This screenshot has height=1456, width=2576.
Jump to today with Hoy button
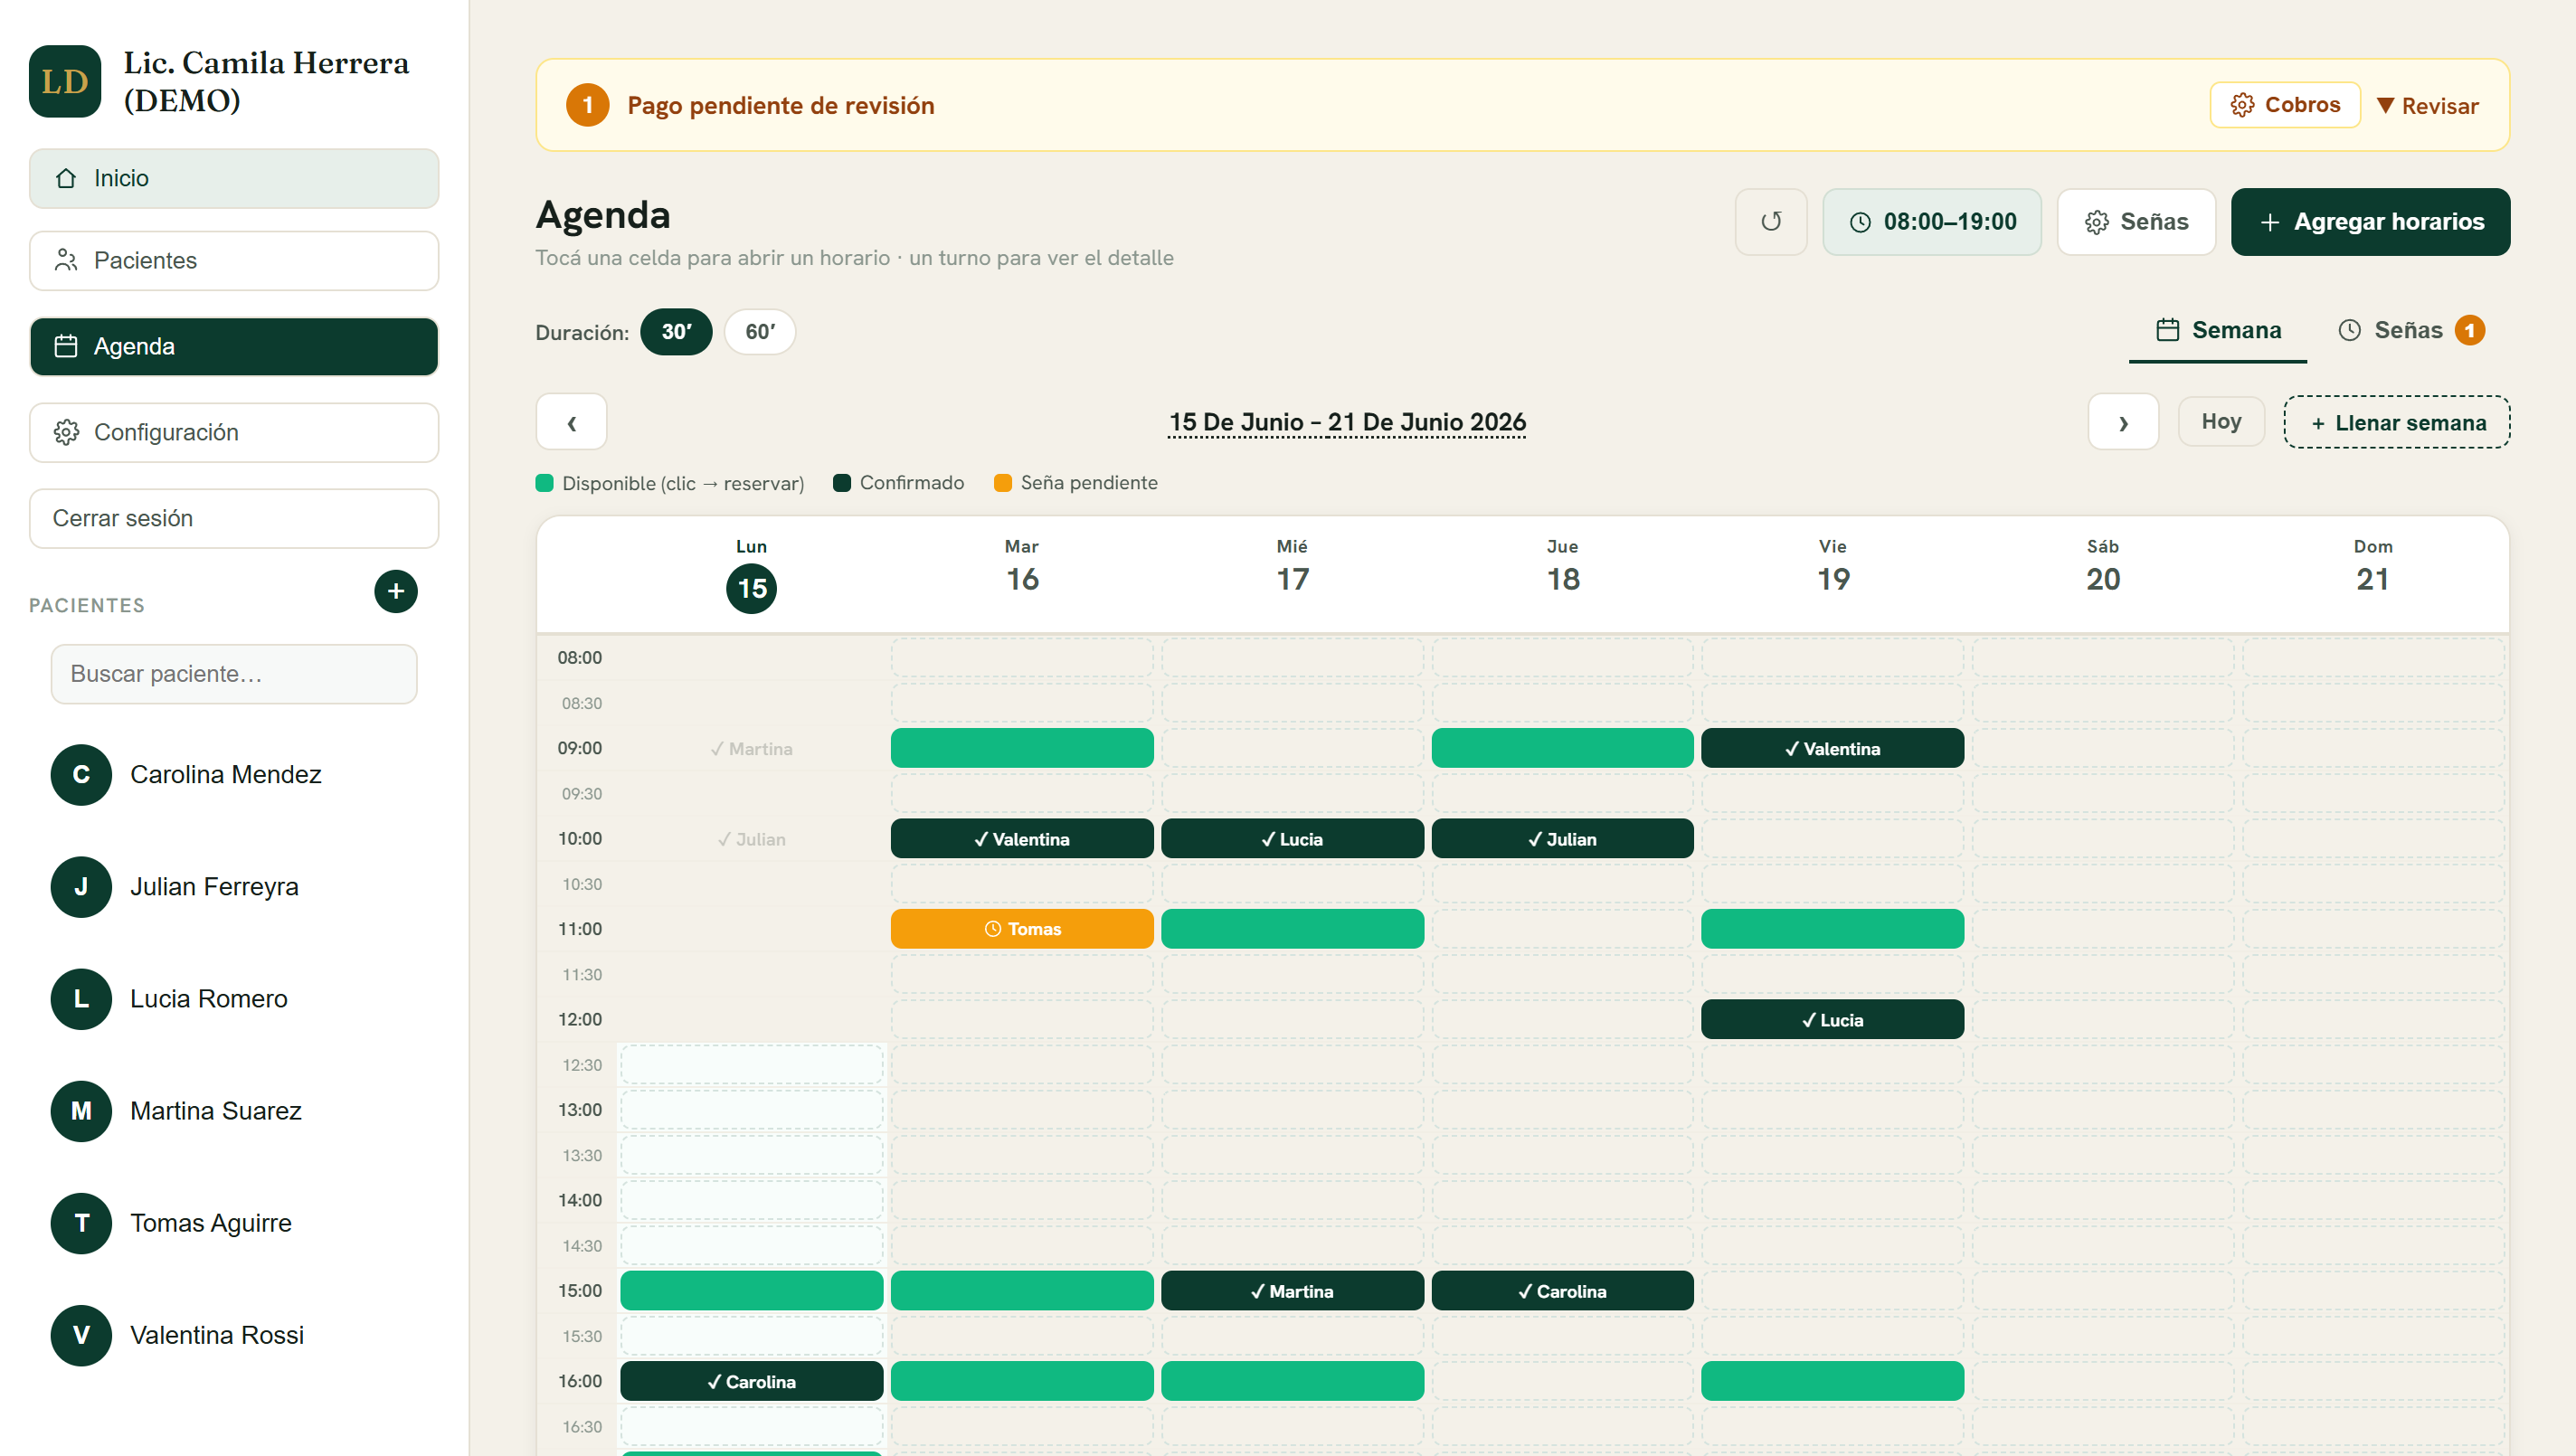click(2220, 422)
